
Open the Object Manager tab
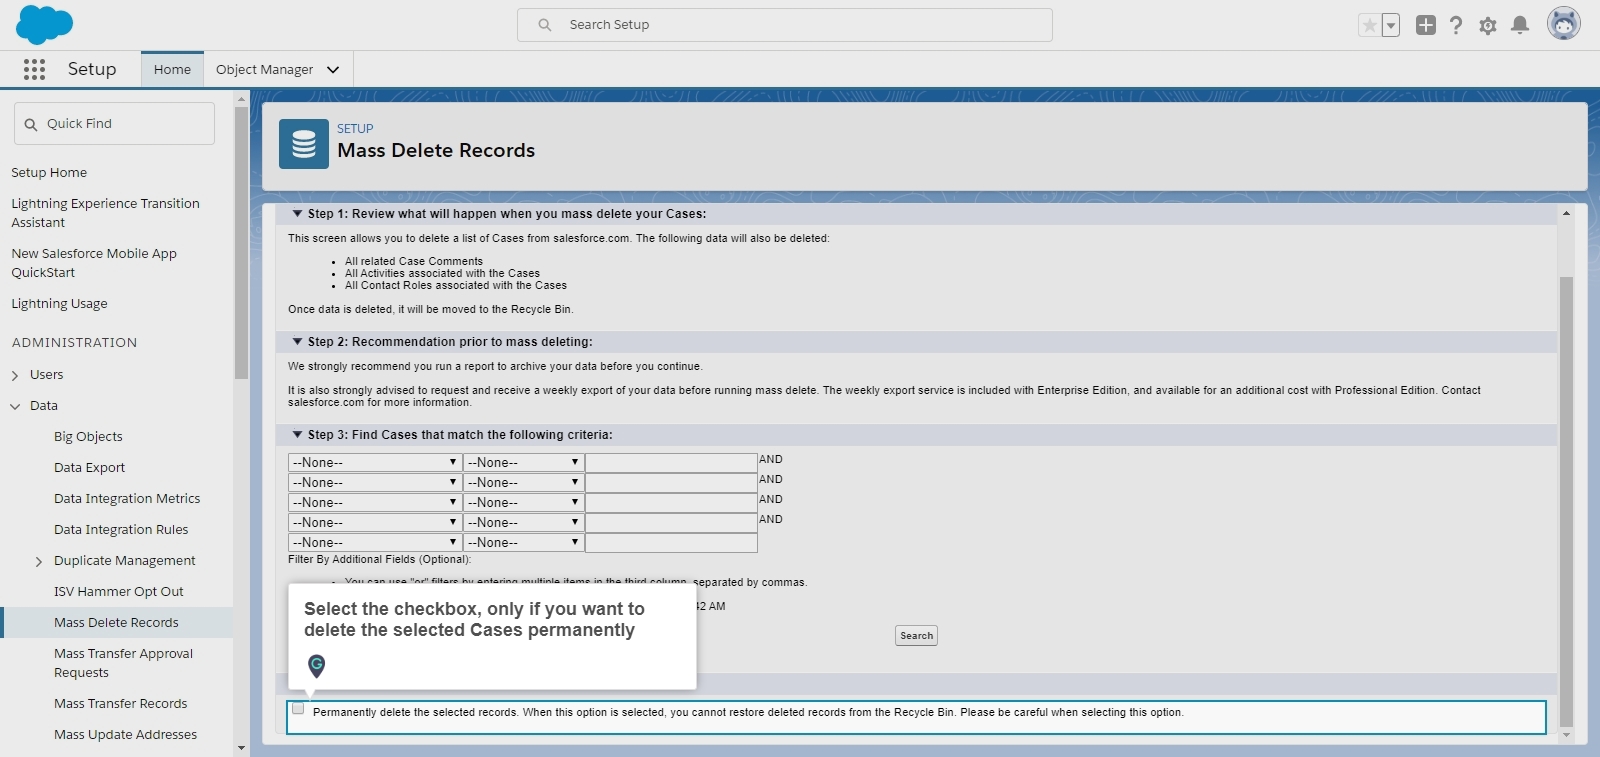click(265, 69)
